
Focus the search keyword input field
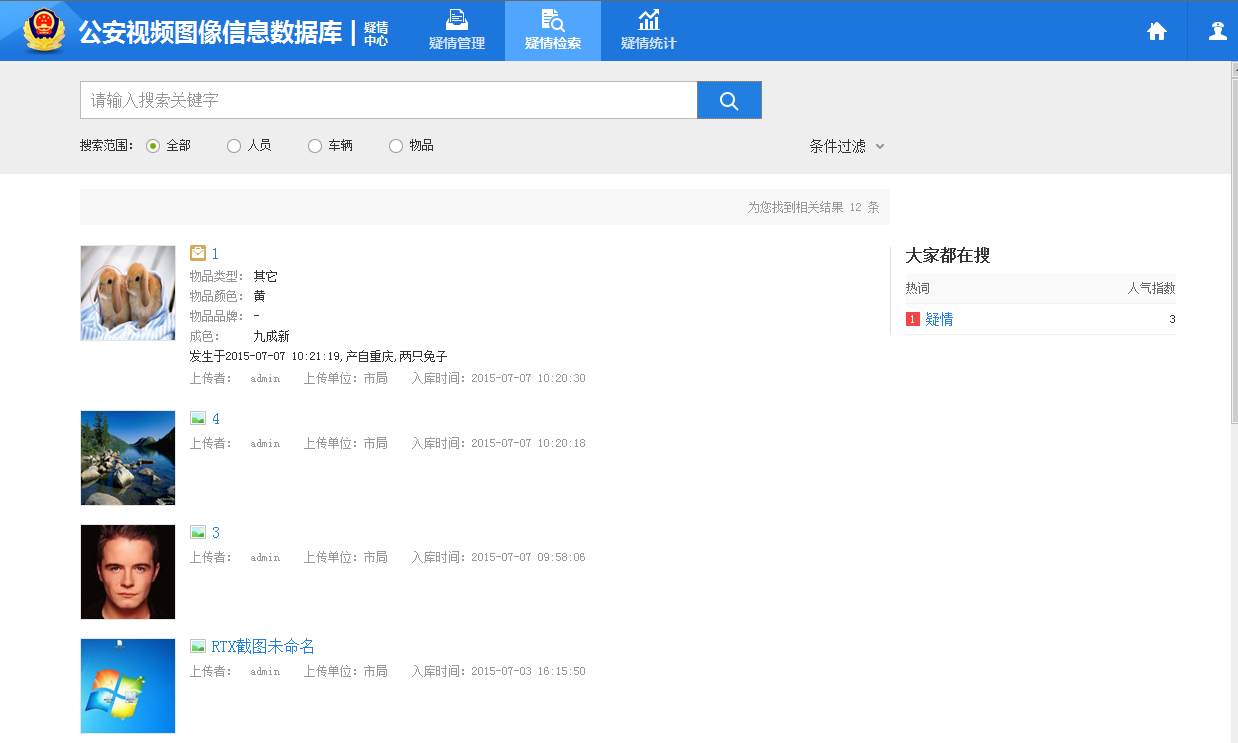[x=388, y=100]
